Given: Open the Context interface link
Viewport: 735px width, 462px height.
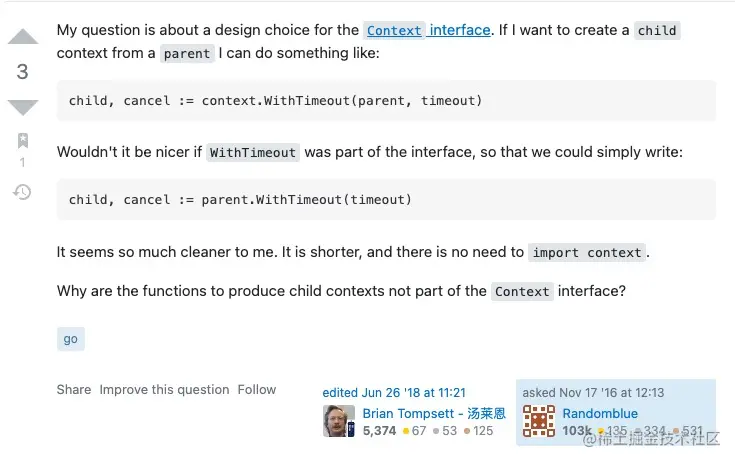Looking at the screenshot, I should (427, 30).
